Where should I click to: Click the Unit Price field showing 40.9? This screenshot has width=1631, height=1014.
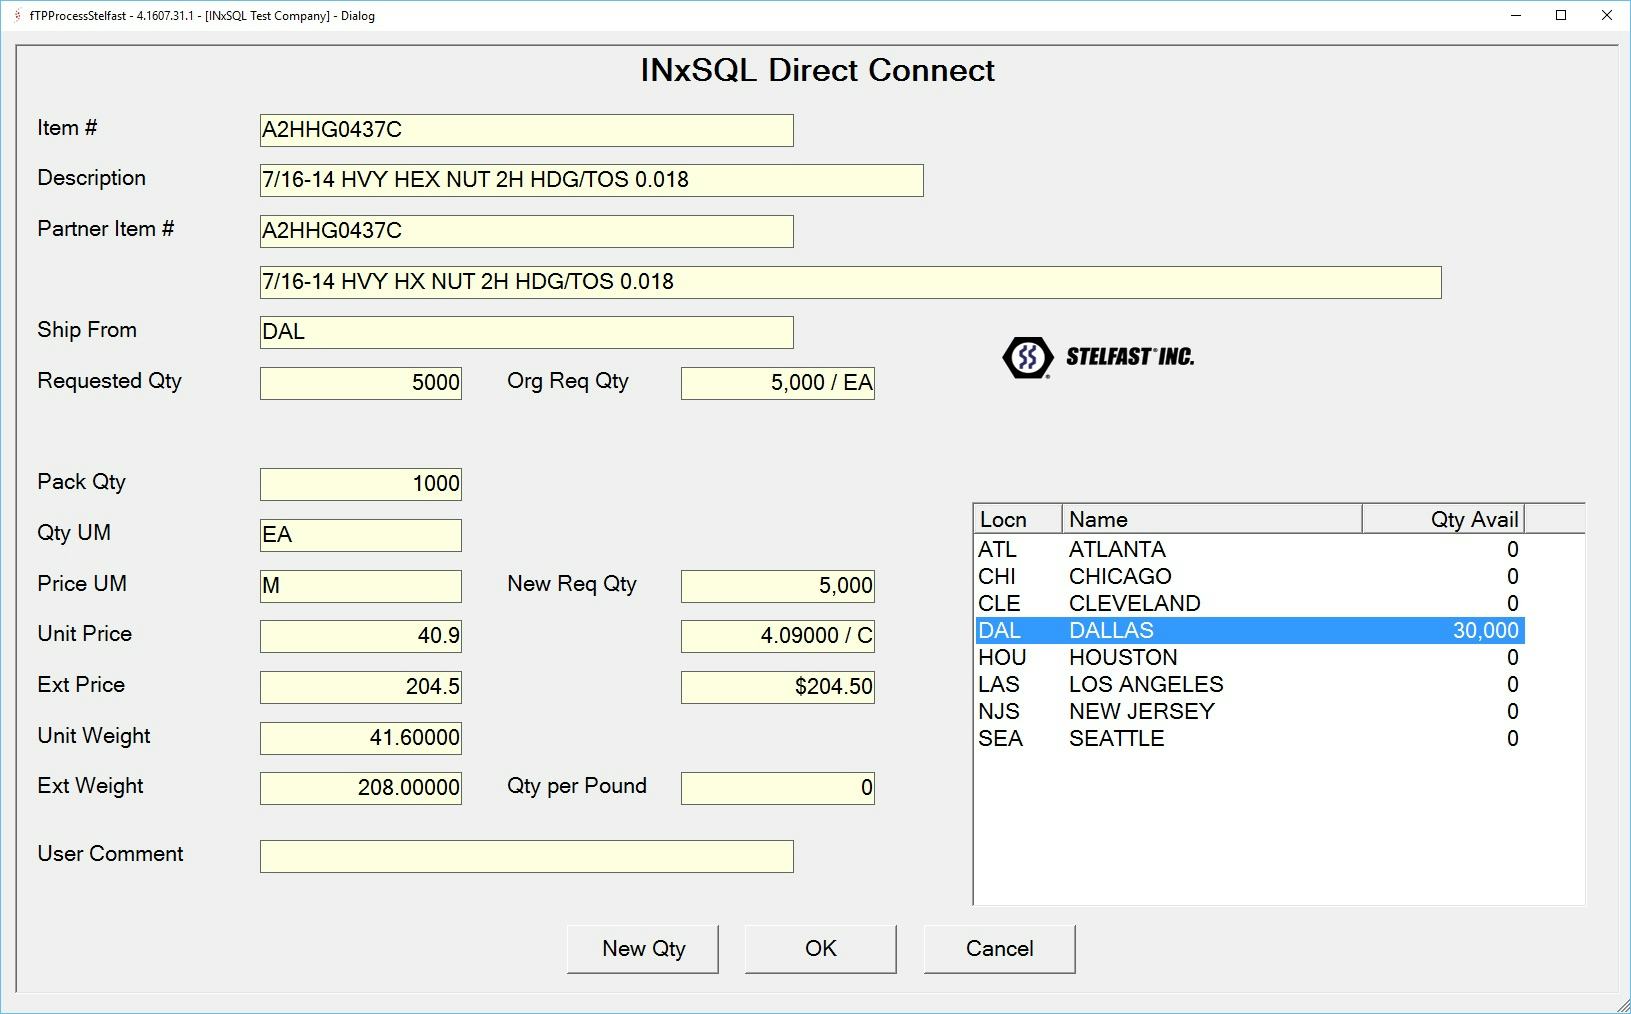coord(360,635)
